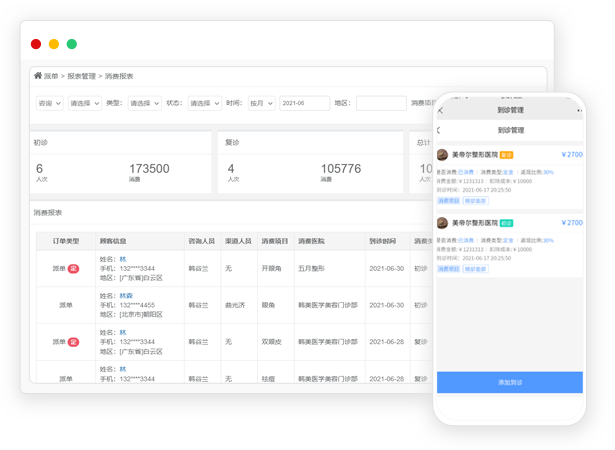Click the red 定 badge in first table row
Image resolution: width=615 pixels, height=450 pixels.
coord(73,268)
